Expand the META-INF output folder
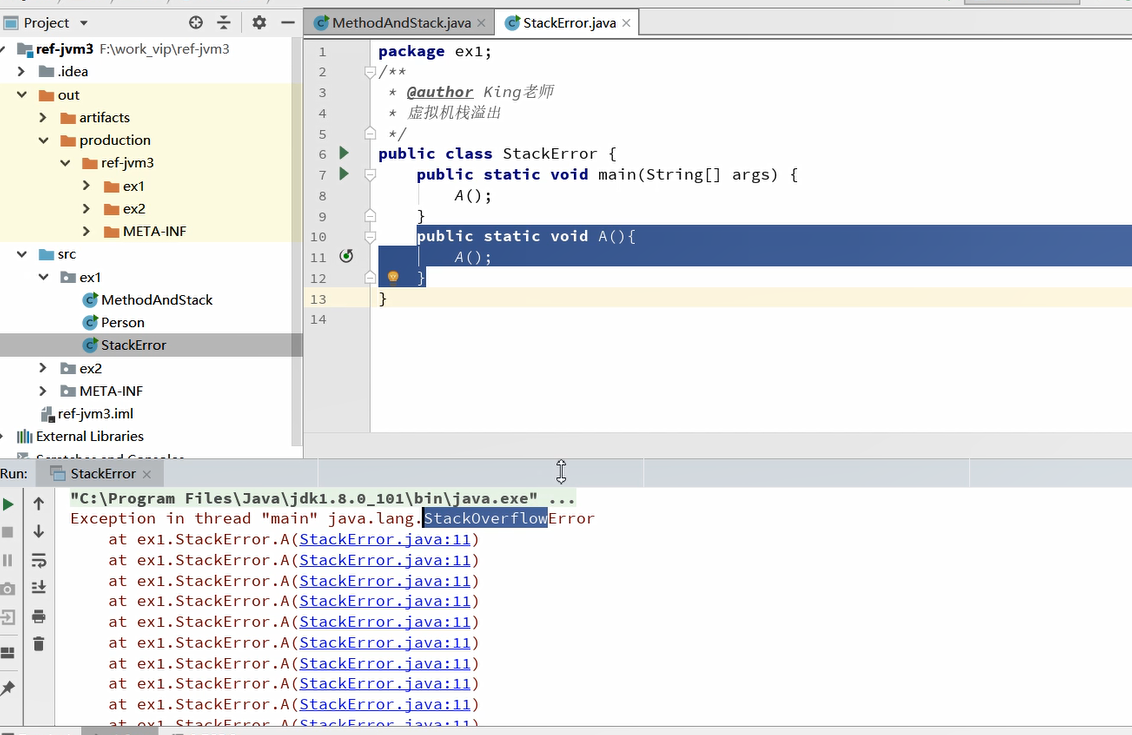The width and height of the screenshot is (1132, 735). pyautogui.click(x=86, y=231)
